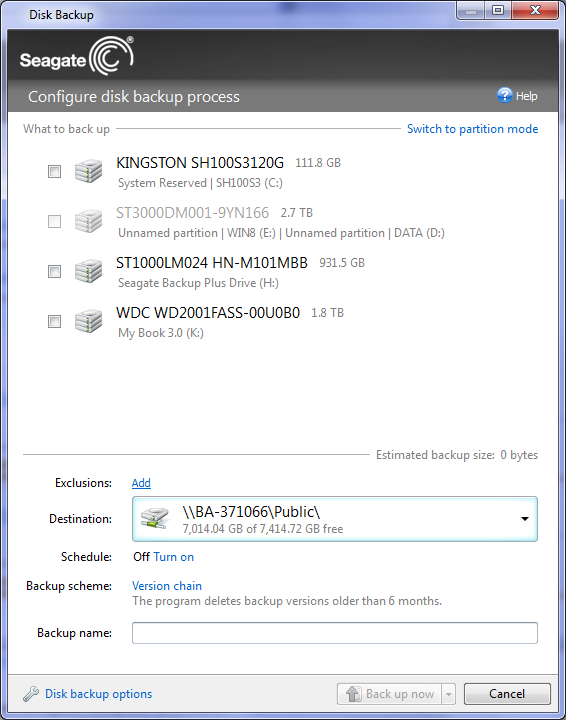The height and width of the screenshot is (720, 566).
Task: Click the Estimated backup size 0 bytes text
Action: click(x=457, y=455)
